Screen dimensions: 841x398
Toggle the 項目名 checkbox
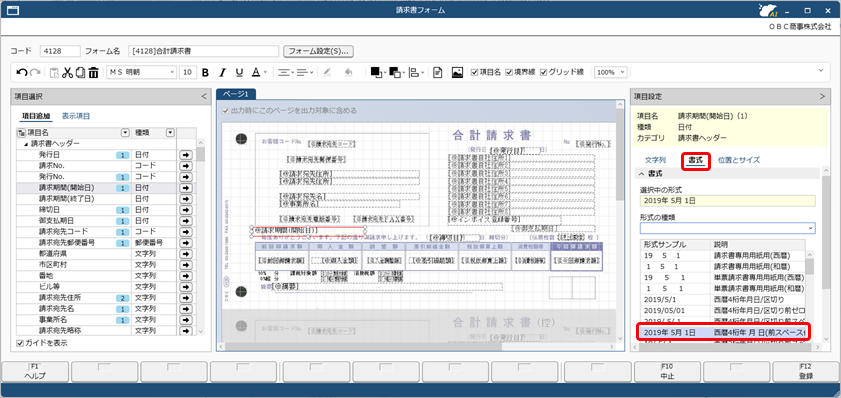[x=474, y=72]
